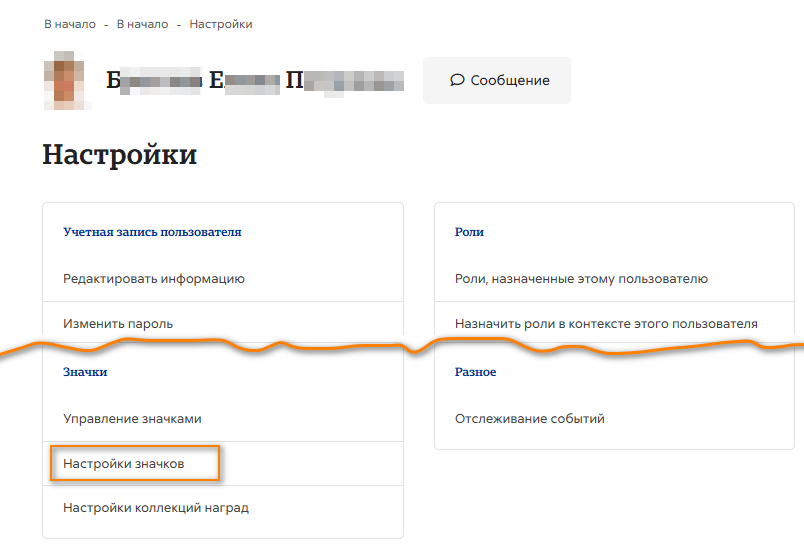804x551 pixels.
Task: Select the "Настройки" breadcrumb item
Action: coord(220,24)
